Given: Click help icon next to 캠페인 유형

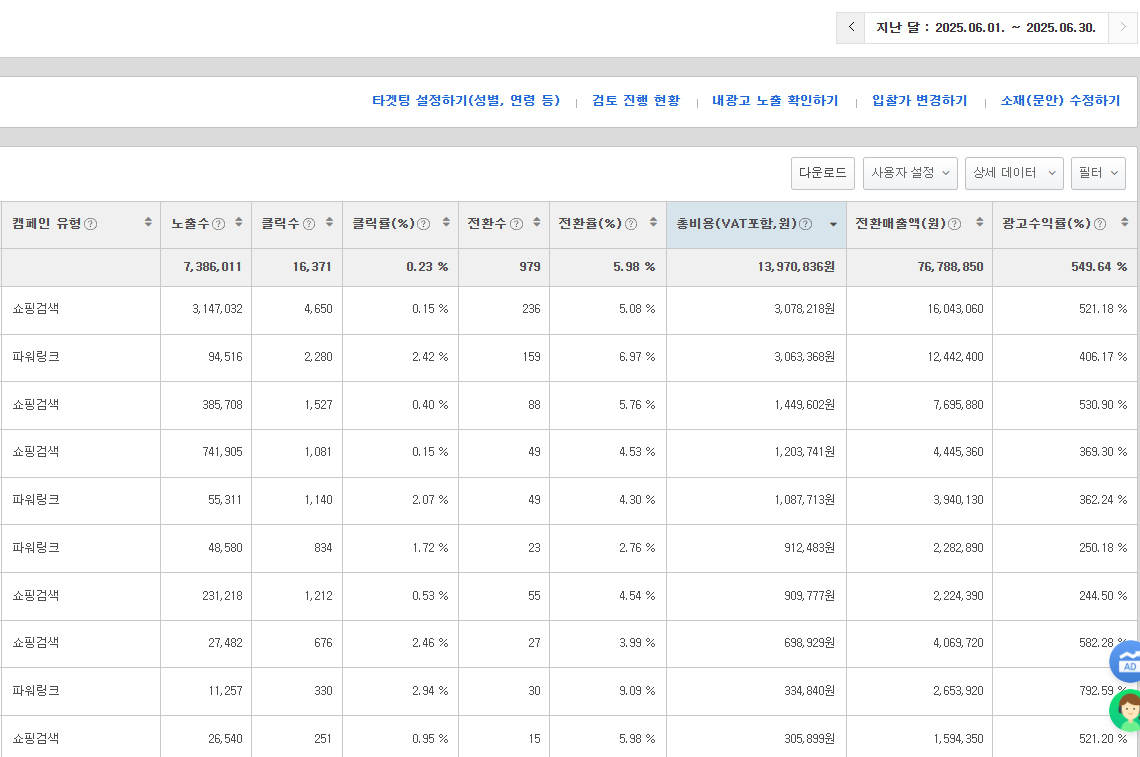Looking at the screenshot, I should click(x=91, y=224).
